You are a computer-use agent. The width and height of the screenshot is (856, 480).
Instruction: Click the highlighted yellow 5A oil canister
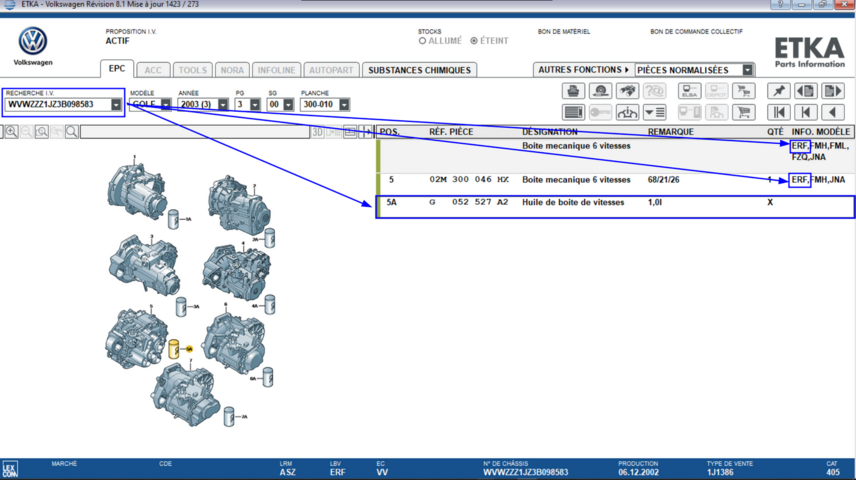coord(174,349)
